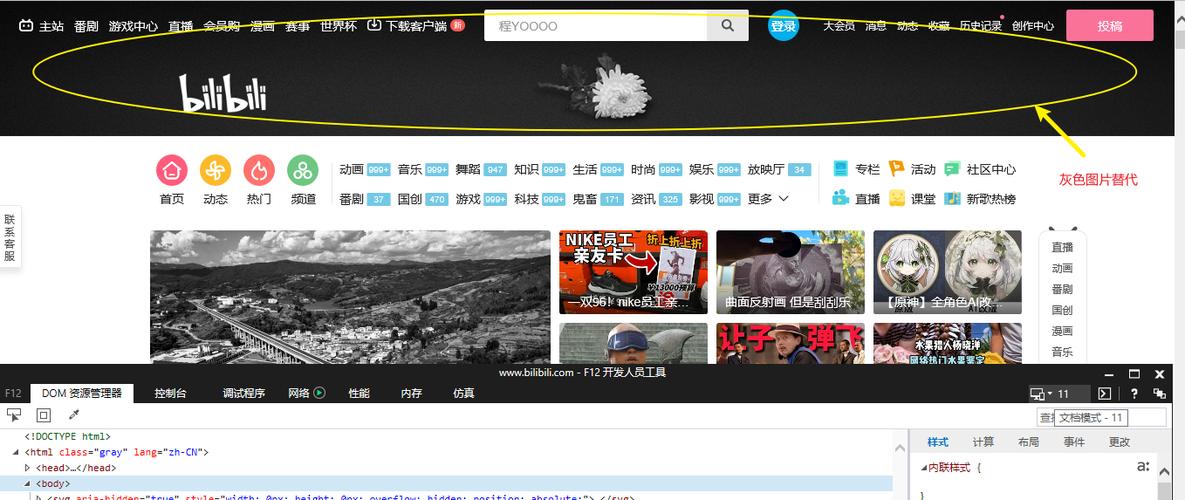Screen dimensions: 1185x500
Task: Collapse the body tree node
Action: point(28,483)
